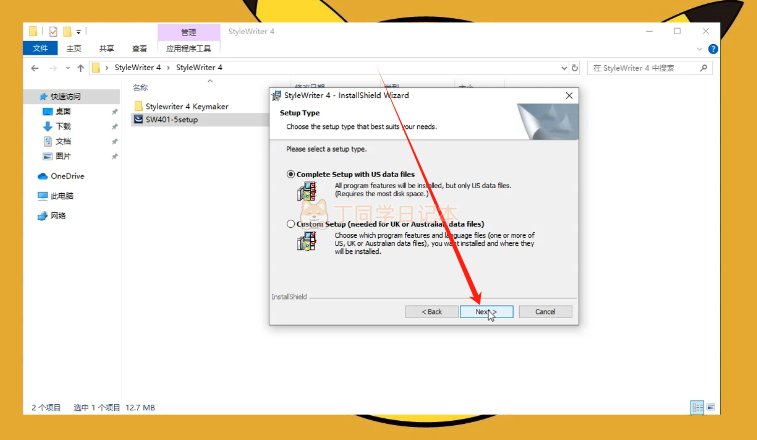Go forward in Explorer navigation
The height and width of the screenshot is (440, 757).
53,68
